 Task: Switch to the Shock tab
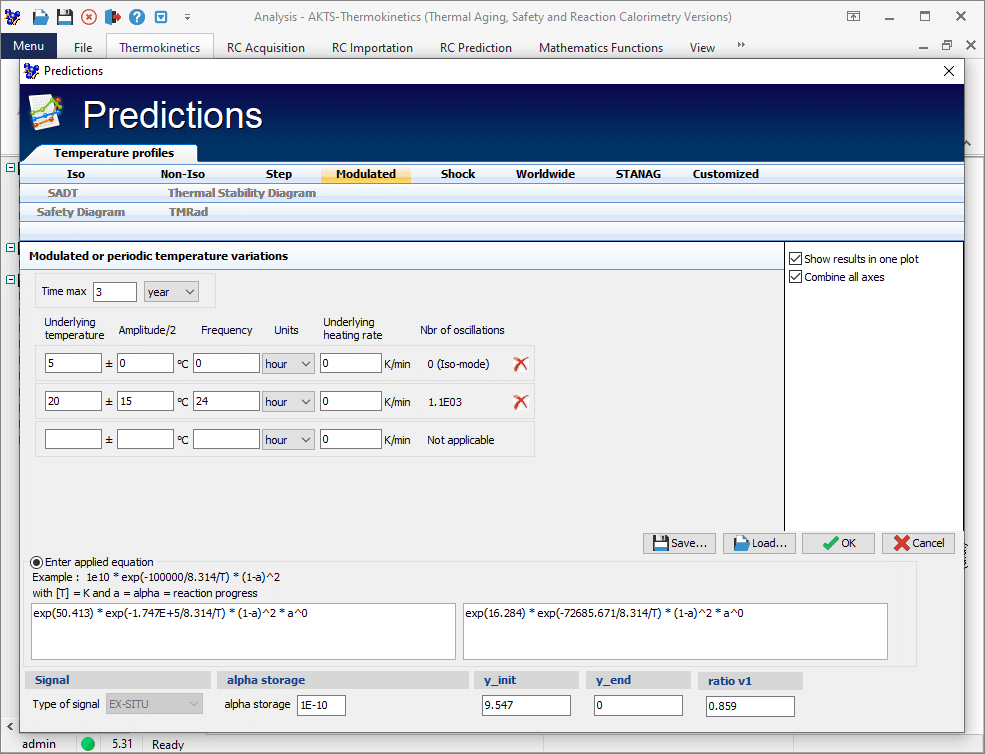tap(457, 173)
